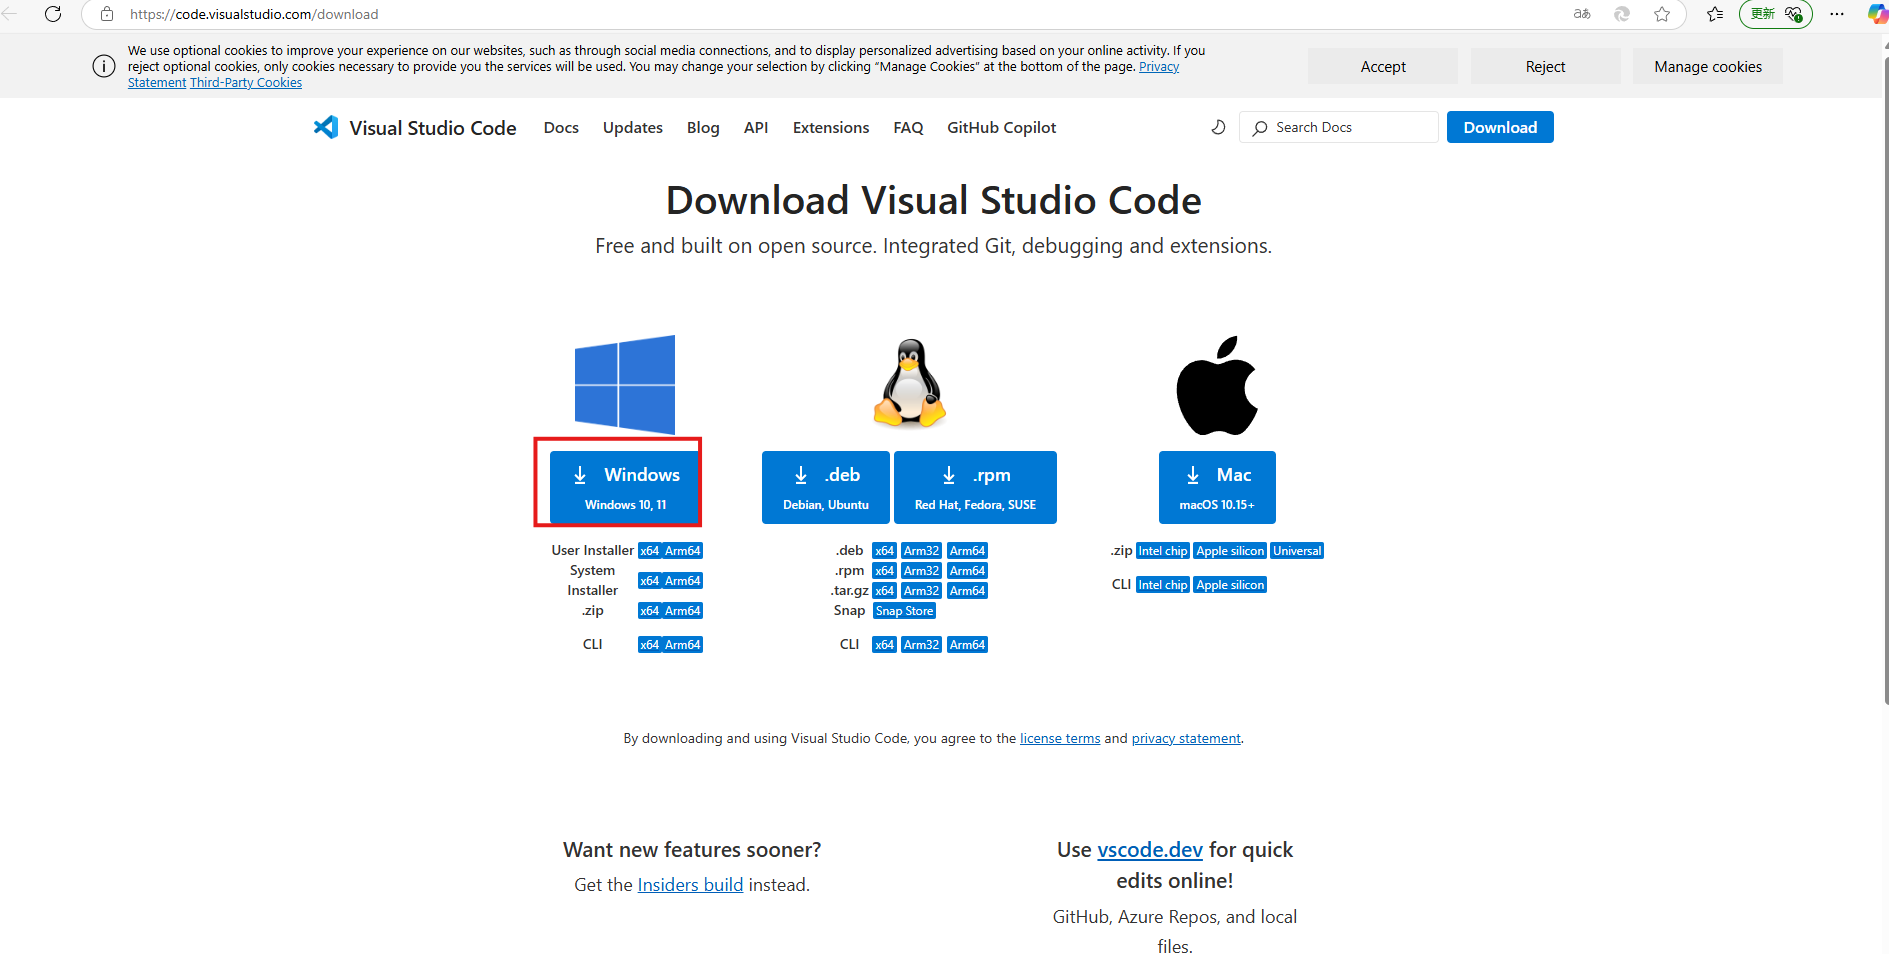This screenshot has width=1889, height=954.
Task: Open the Third-Party Cookies link
Action: click(246, 83)
